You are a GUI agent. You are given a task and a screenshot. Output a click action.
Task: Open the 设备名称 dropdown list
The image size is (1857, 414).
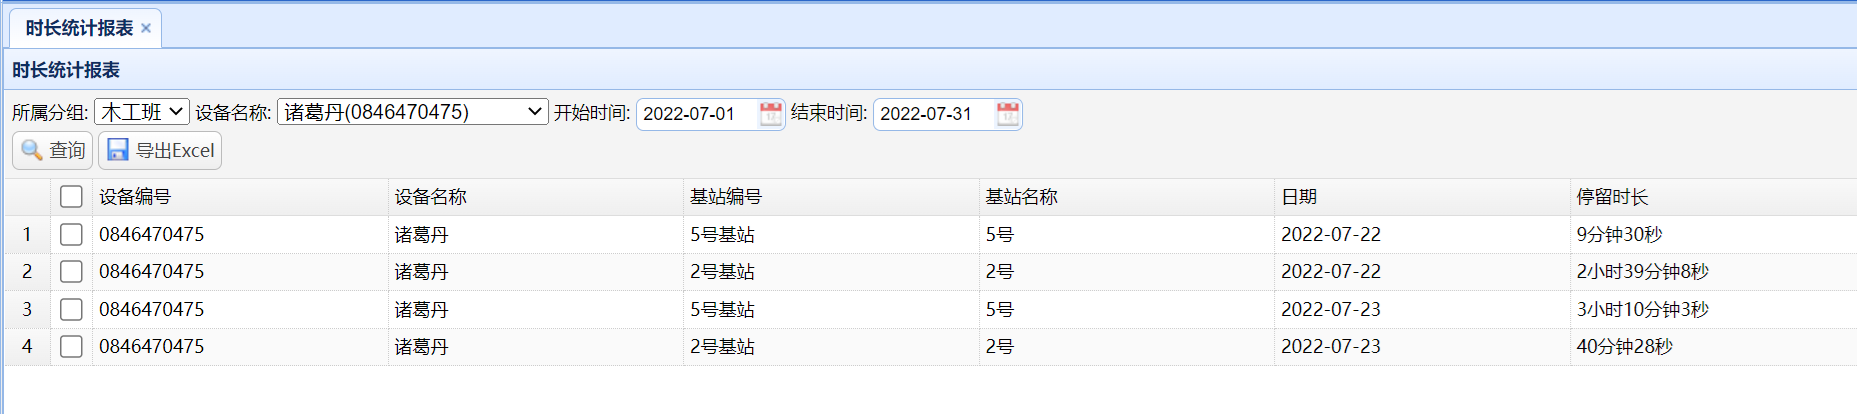pyautogui.click(x=412, y=112)
